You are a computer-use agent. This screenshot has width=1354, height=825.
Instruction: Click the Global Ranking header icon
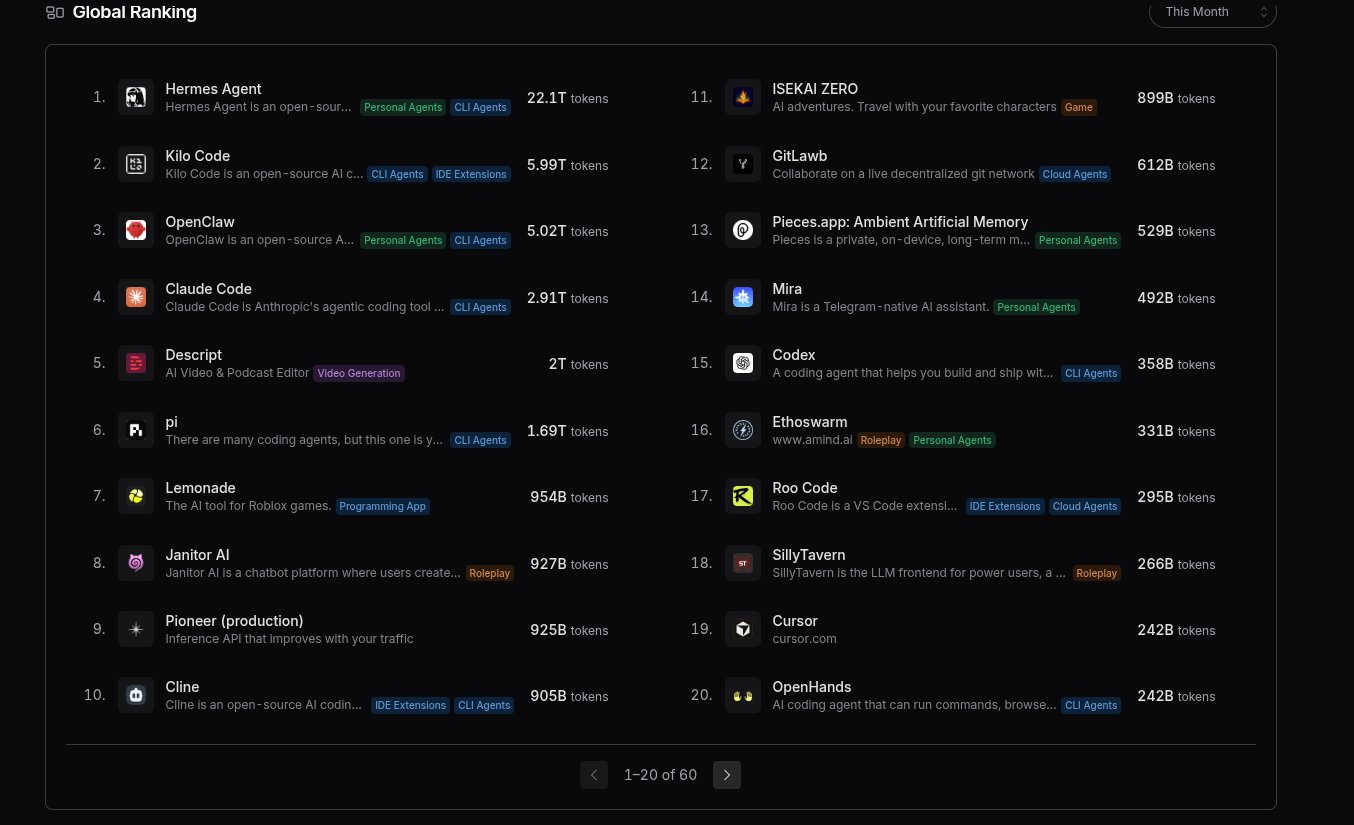point(55,12)
